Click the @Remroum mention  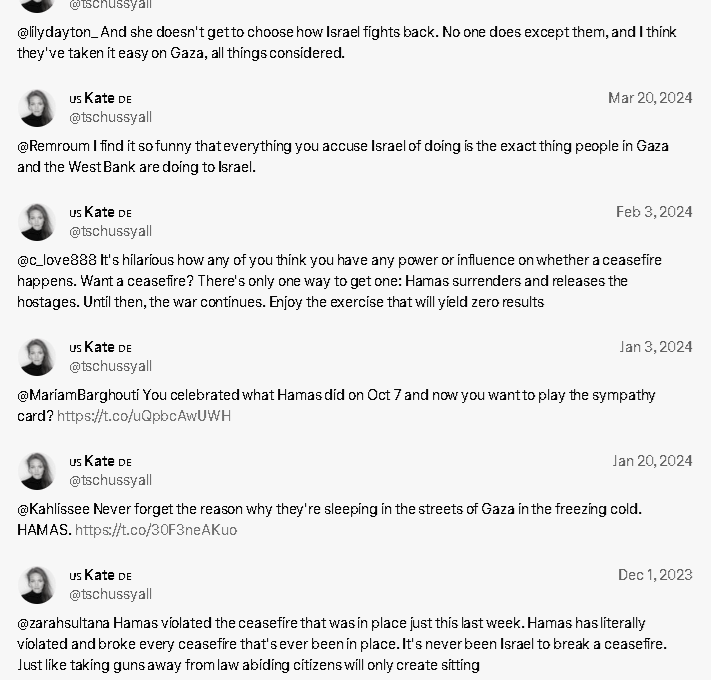click(x=54, y=146)
